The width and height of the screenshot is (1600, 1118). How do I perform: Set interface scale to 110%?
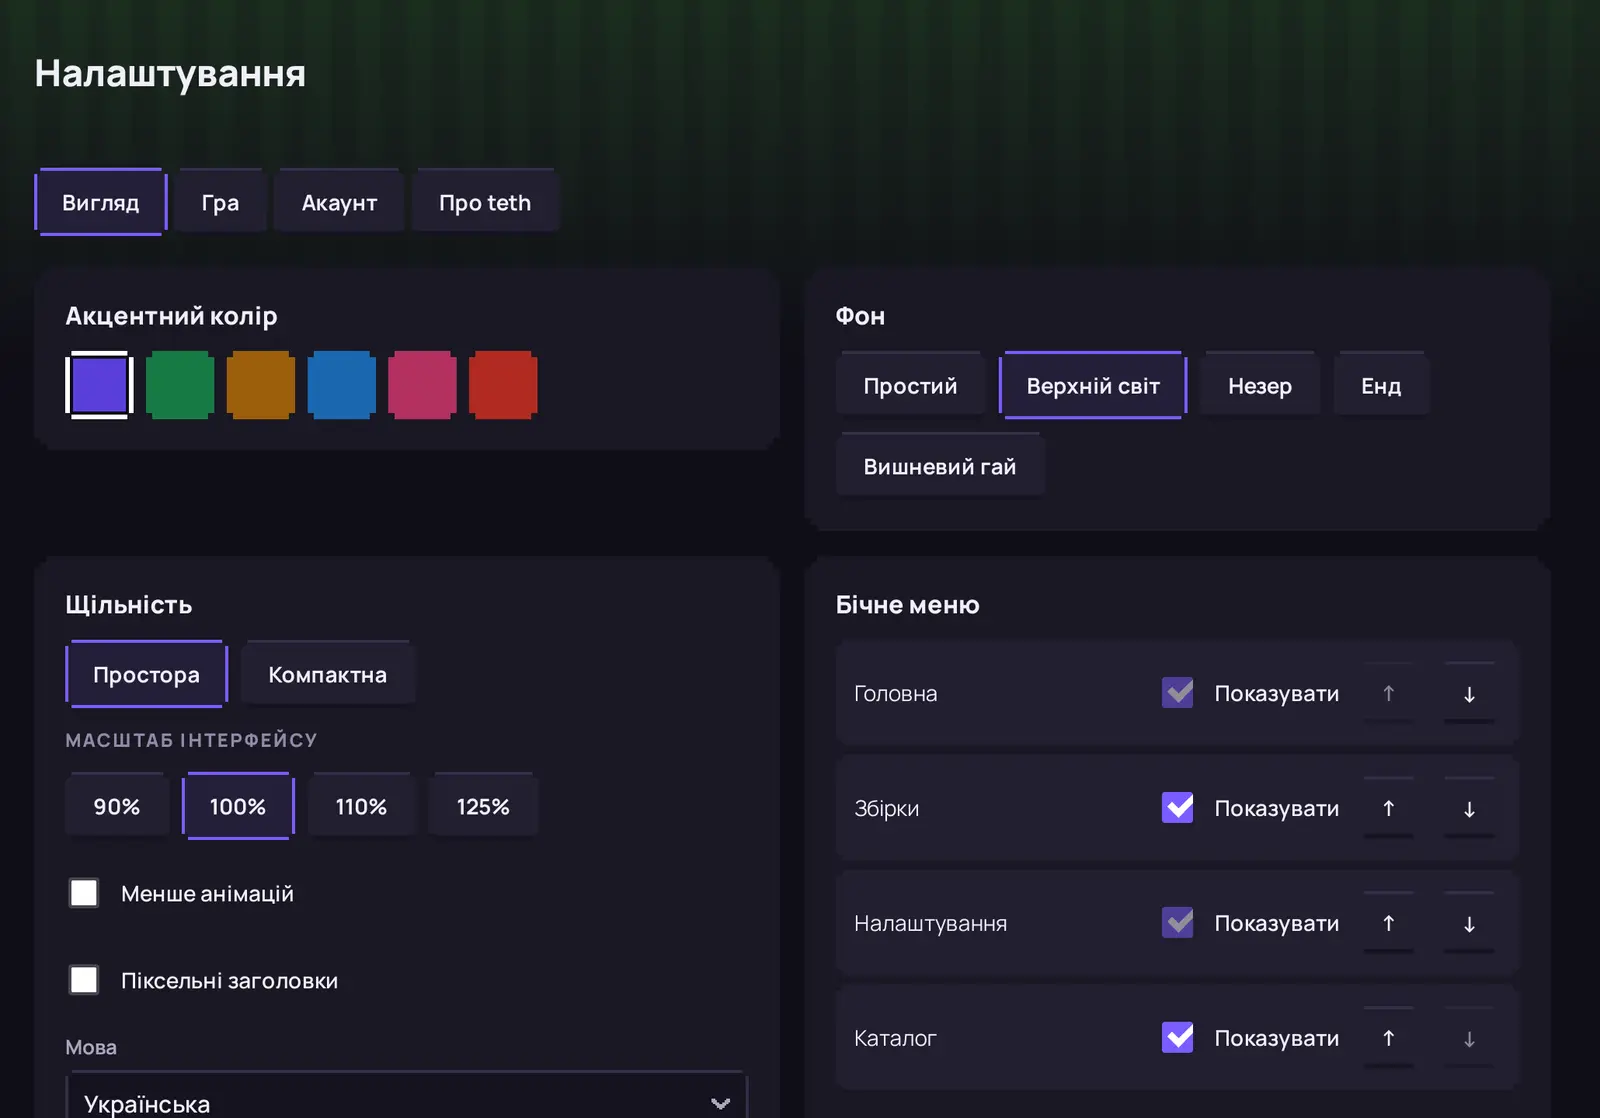click(361, 806)
